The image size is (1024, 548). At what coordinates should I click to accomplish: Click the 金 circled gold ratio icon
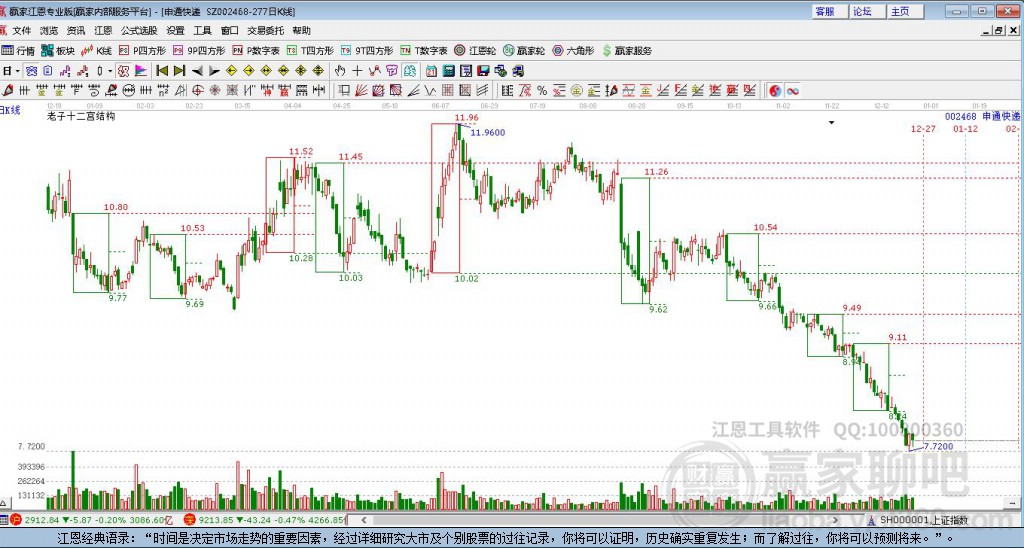tap(576, 91)
